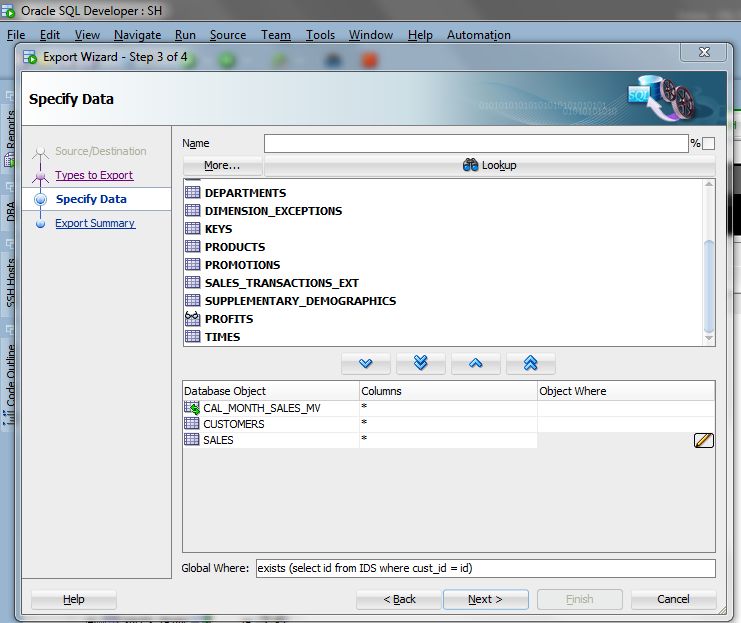Click the Database Object column header

[271, 391]
